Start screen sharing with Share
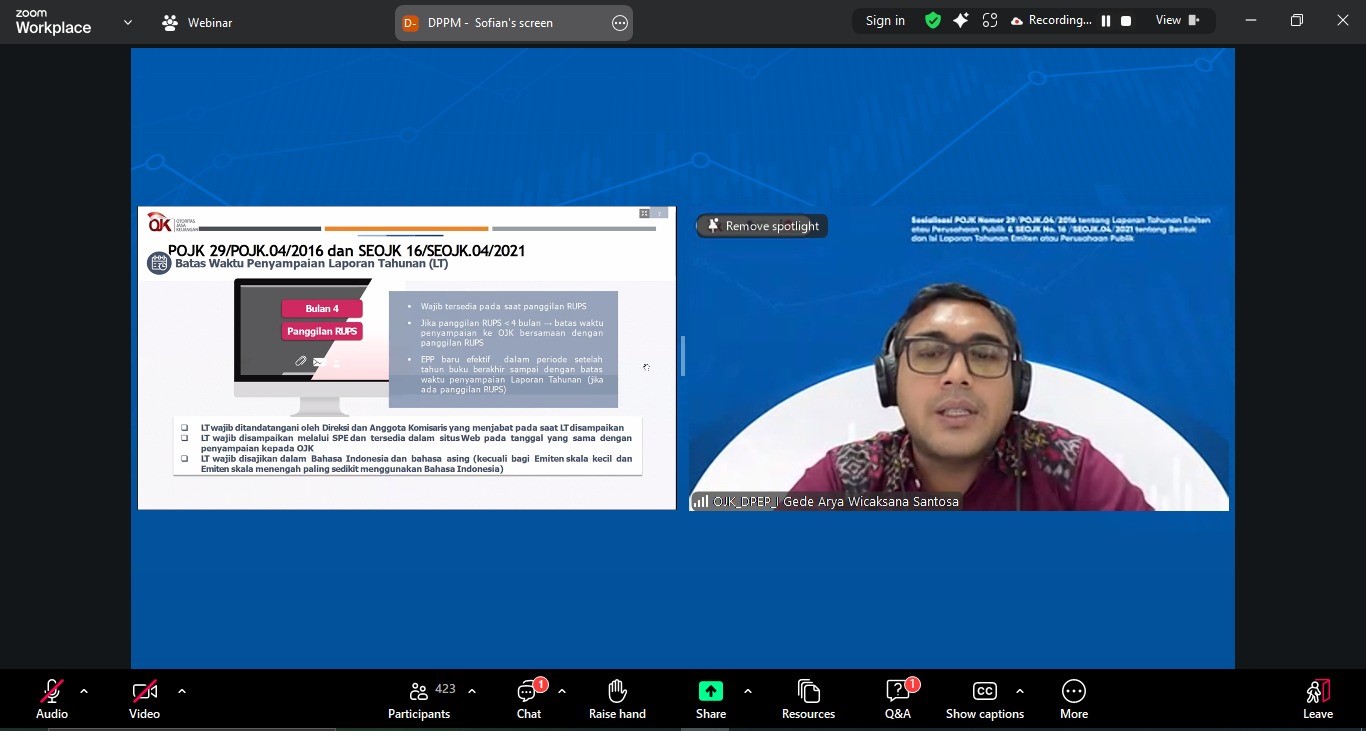Image resolution: width=1366 pixels, height=731 pixels. tap(710, 699)
